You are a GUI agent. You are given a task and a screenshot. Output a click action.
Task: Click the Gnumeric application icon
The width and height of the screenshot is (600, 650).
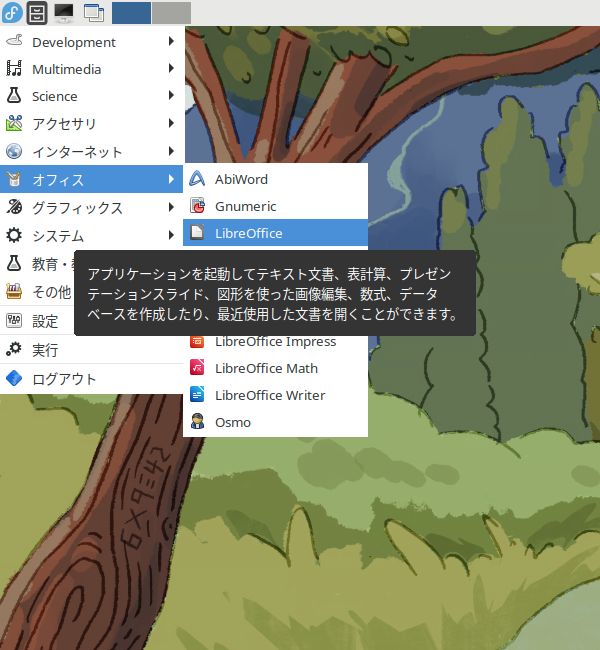(197, 206)
